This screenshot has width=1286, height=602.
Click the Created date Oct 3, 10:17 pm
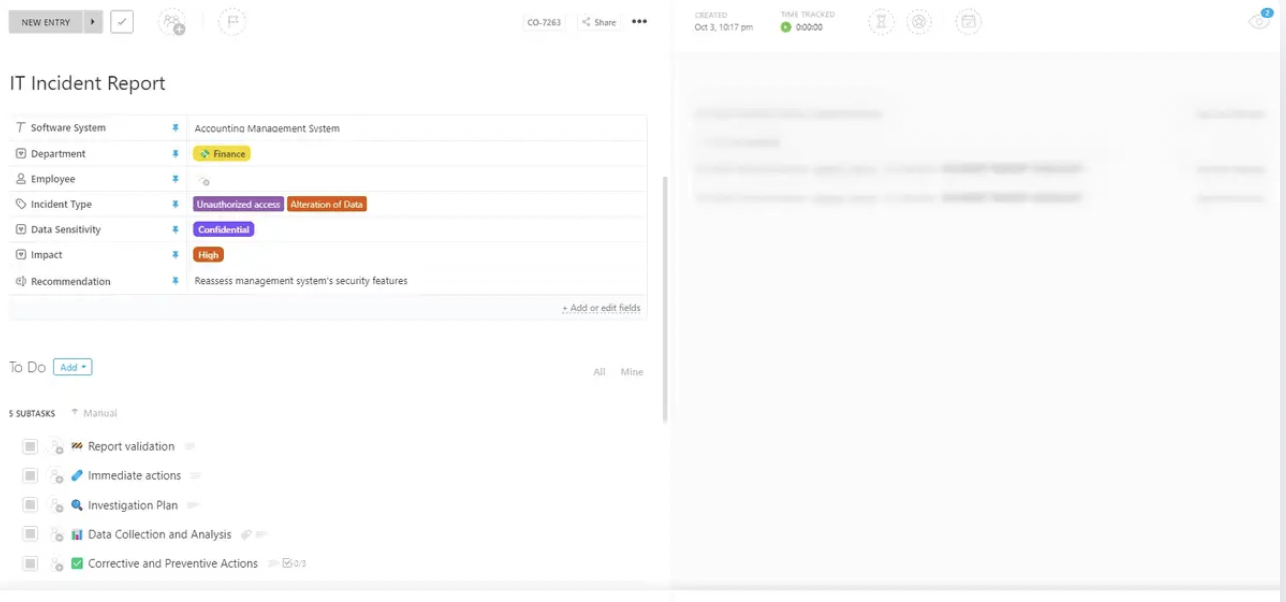(x=723, y=27)
